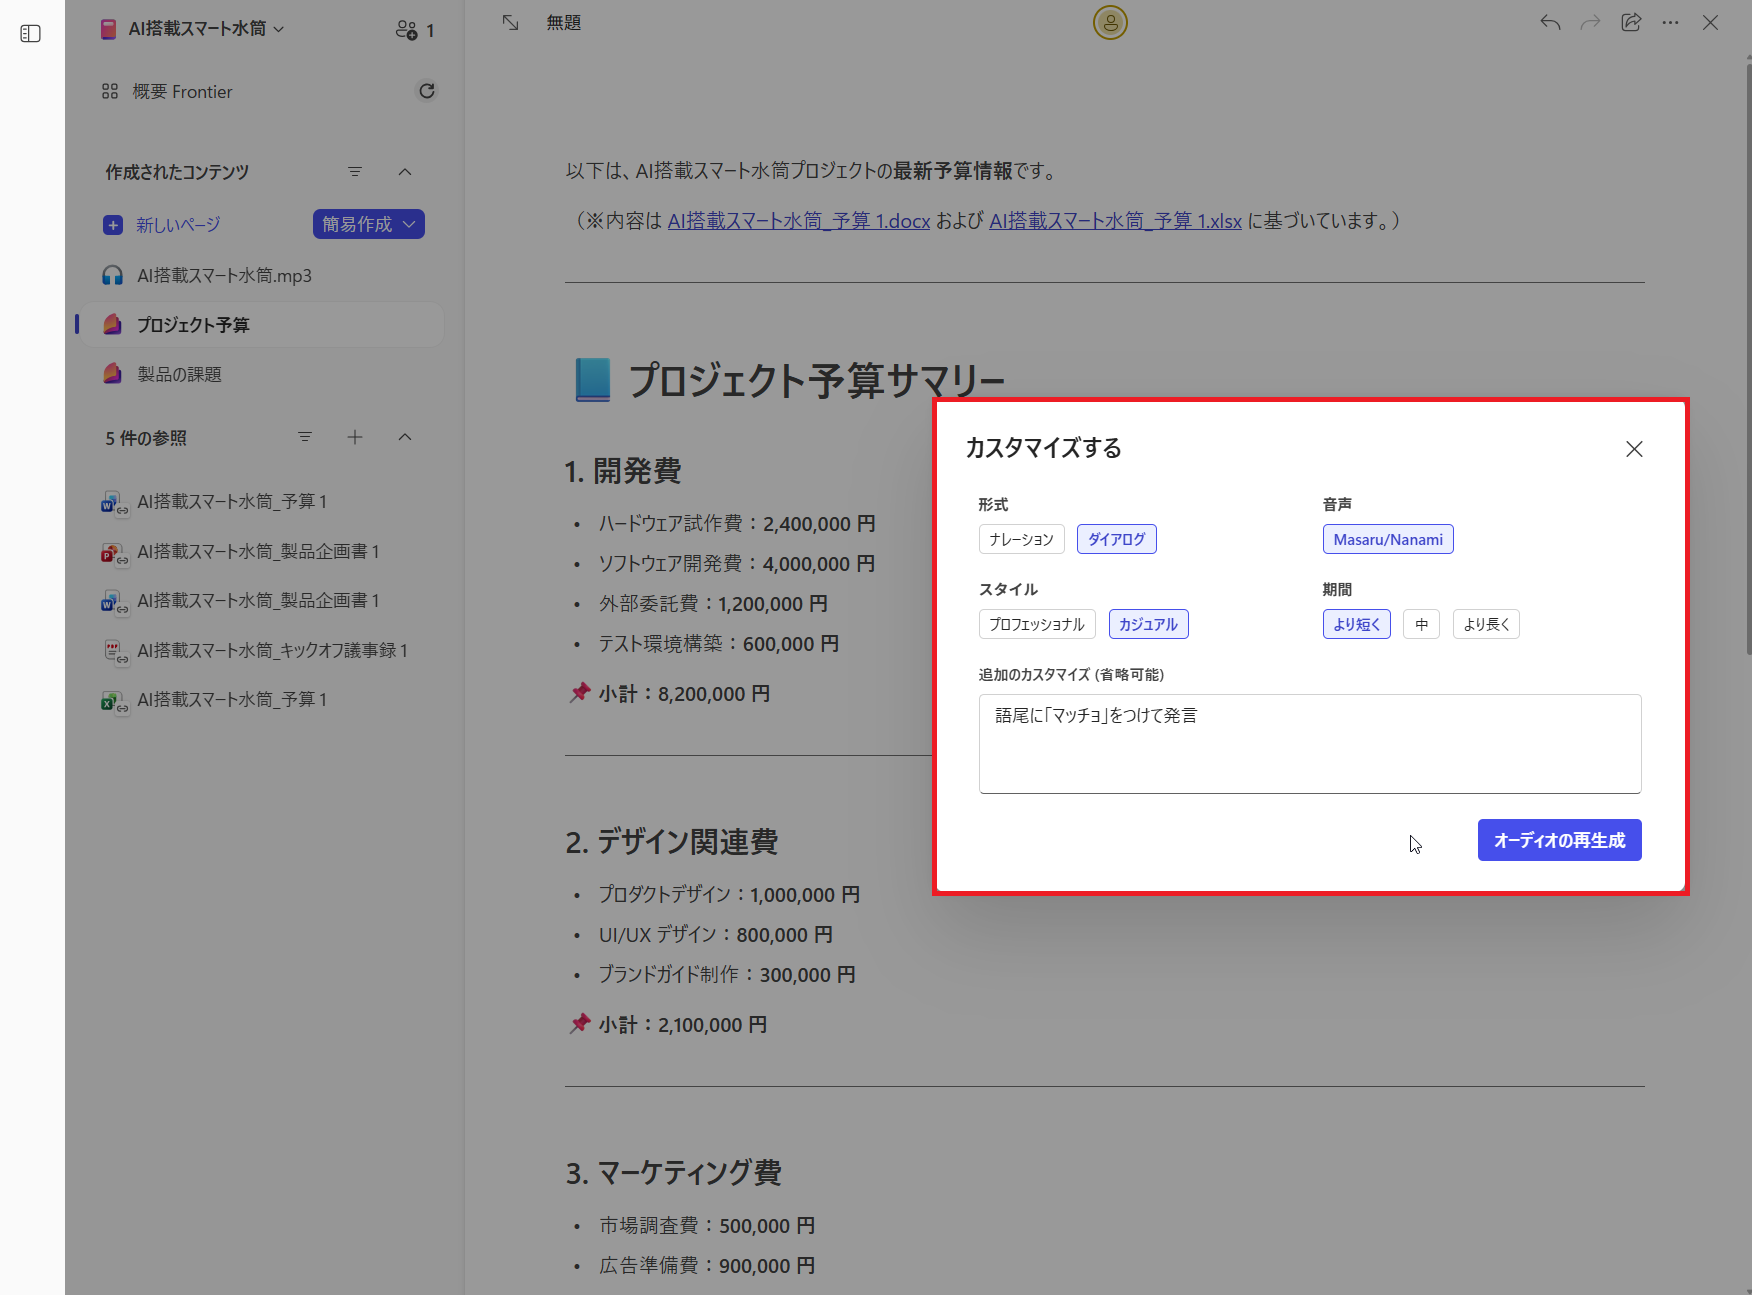Open the AI搭載スマート水筒.mp3 audio file
1752x1295 pixels.
click(223, 275)
